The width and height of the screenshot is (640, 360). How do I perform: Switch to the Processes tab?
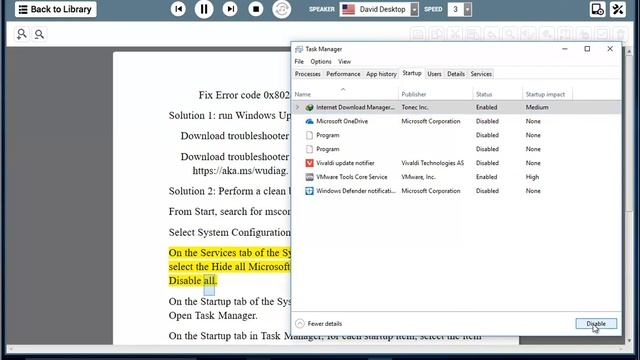307,74
